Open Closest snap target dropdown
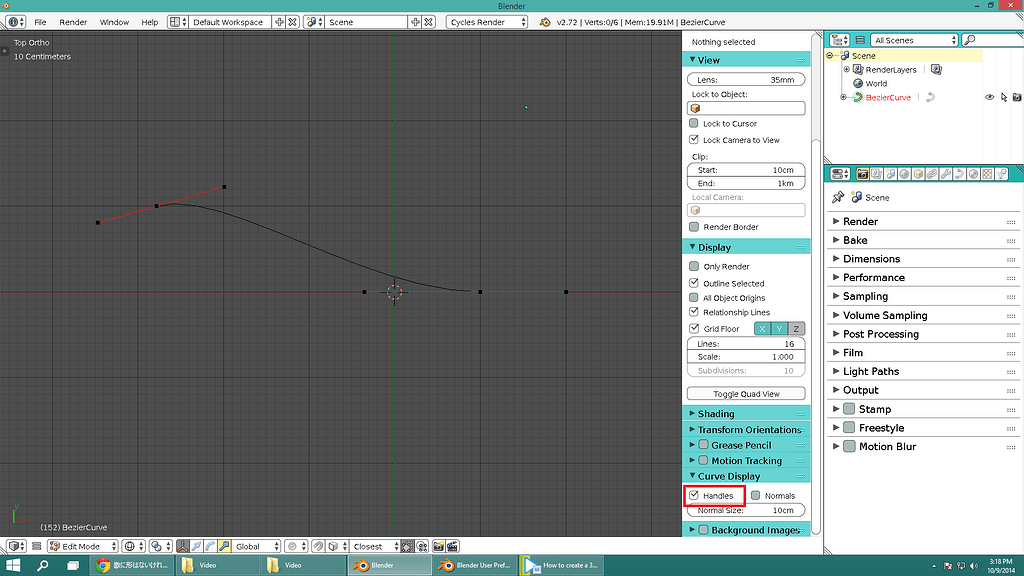 tap(375, 547)
